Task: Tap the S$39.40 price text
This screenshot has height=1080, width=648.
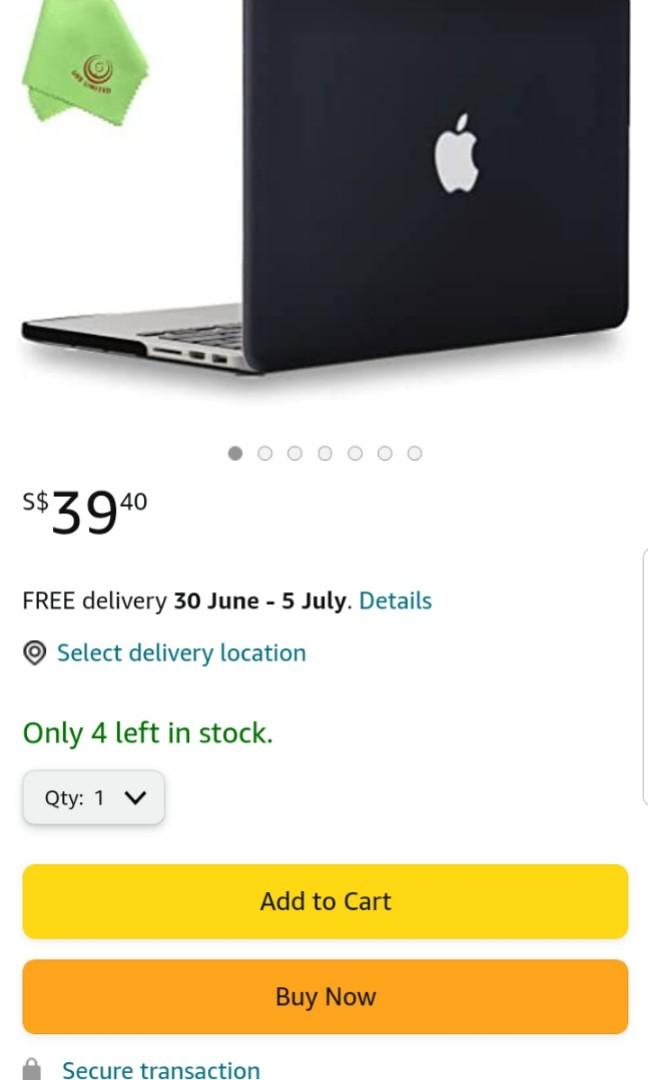Action: point(85,512)
